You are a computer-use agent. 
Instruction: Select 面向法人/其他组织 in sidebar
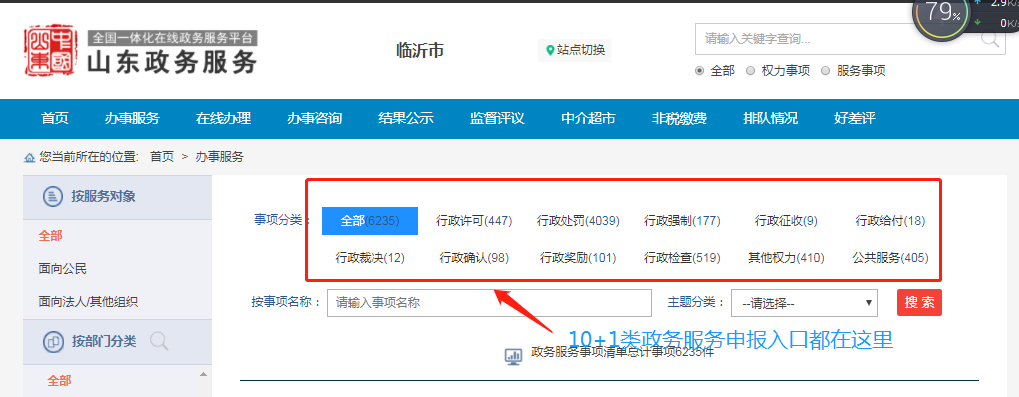click(88, 301)
